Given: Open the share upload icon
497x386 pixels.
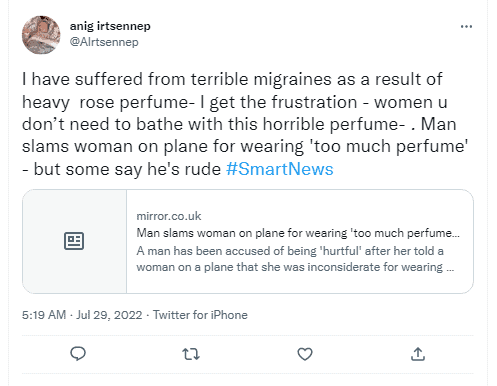Looking at the screenshot, I should tap(418, 354).
